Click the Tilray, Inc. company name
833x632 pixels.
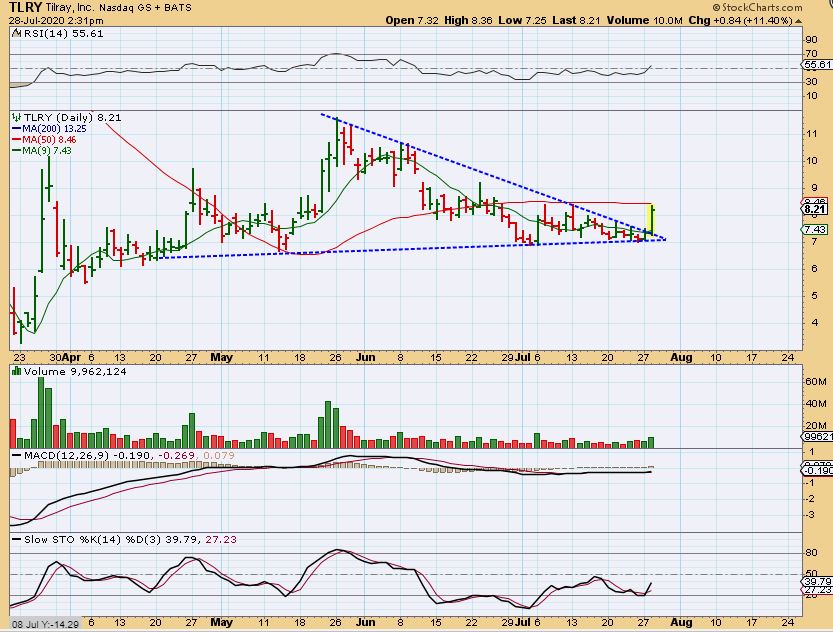70,8
